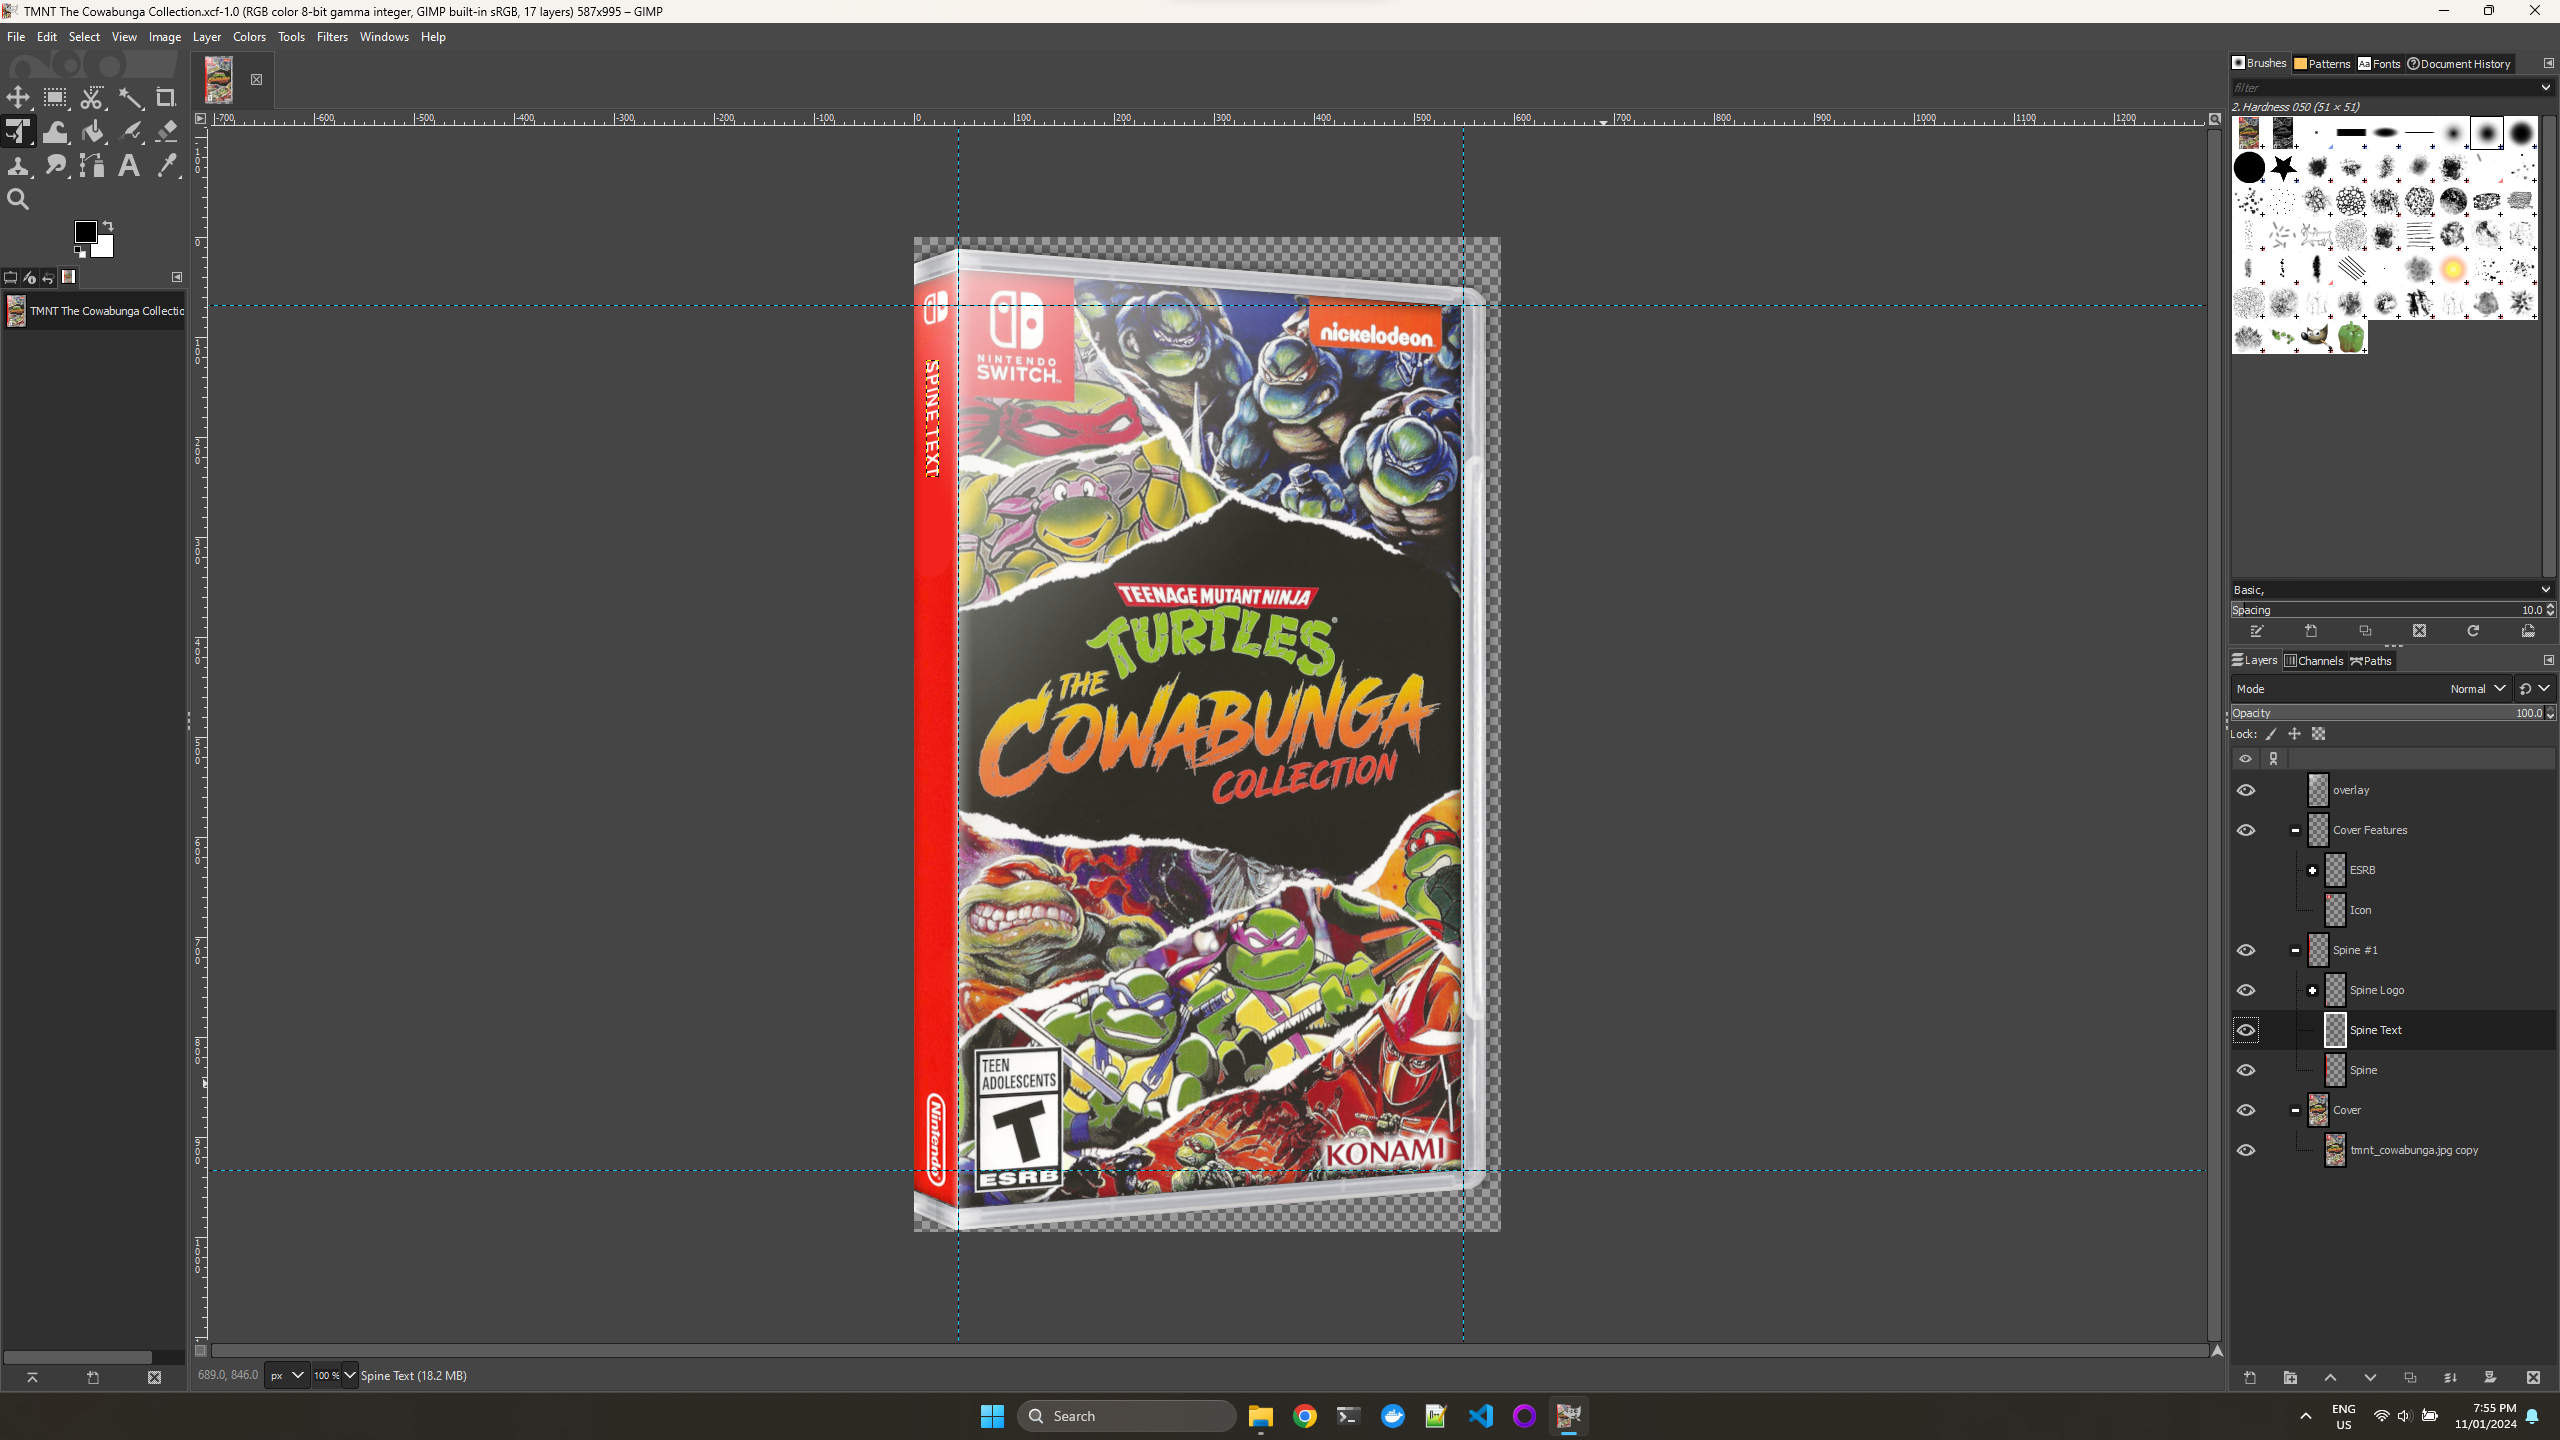Collapse the Cover Features layer group

(x=2295, y=830)
